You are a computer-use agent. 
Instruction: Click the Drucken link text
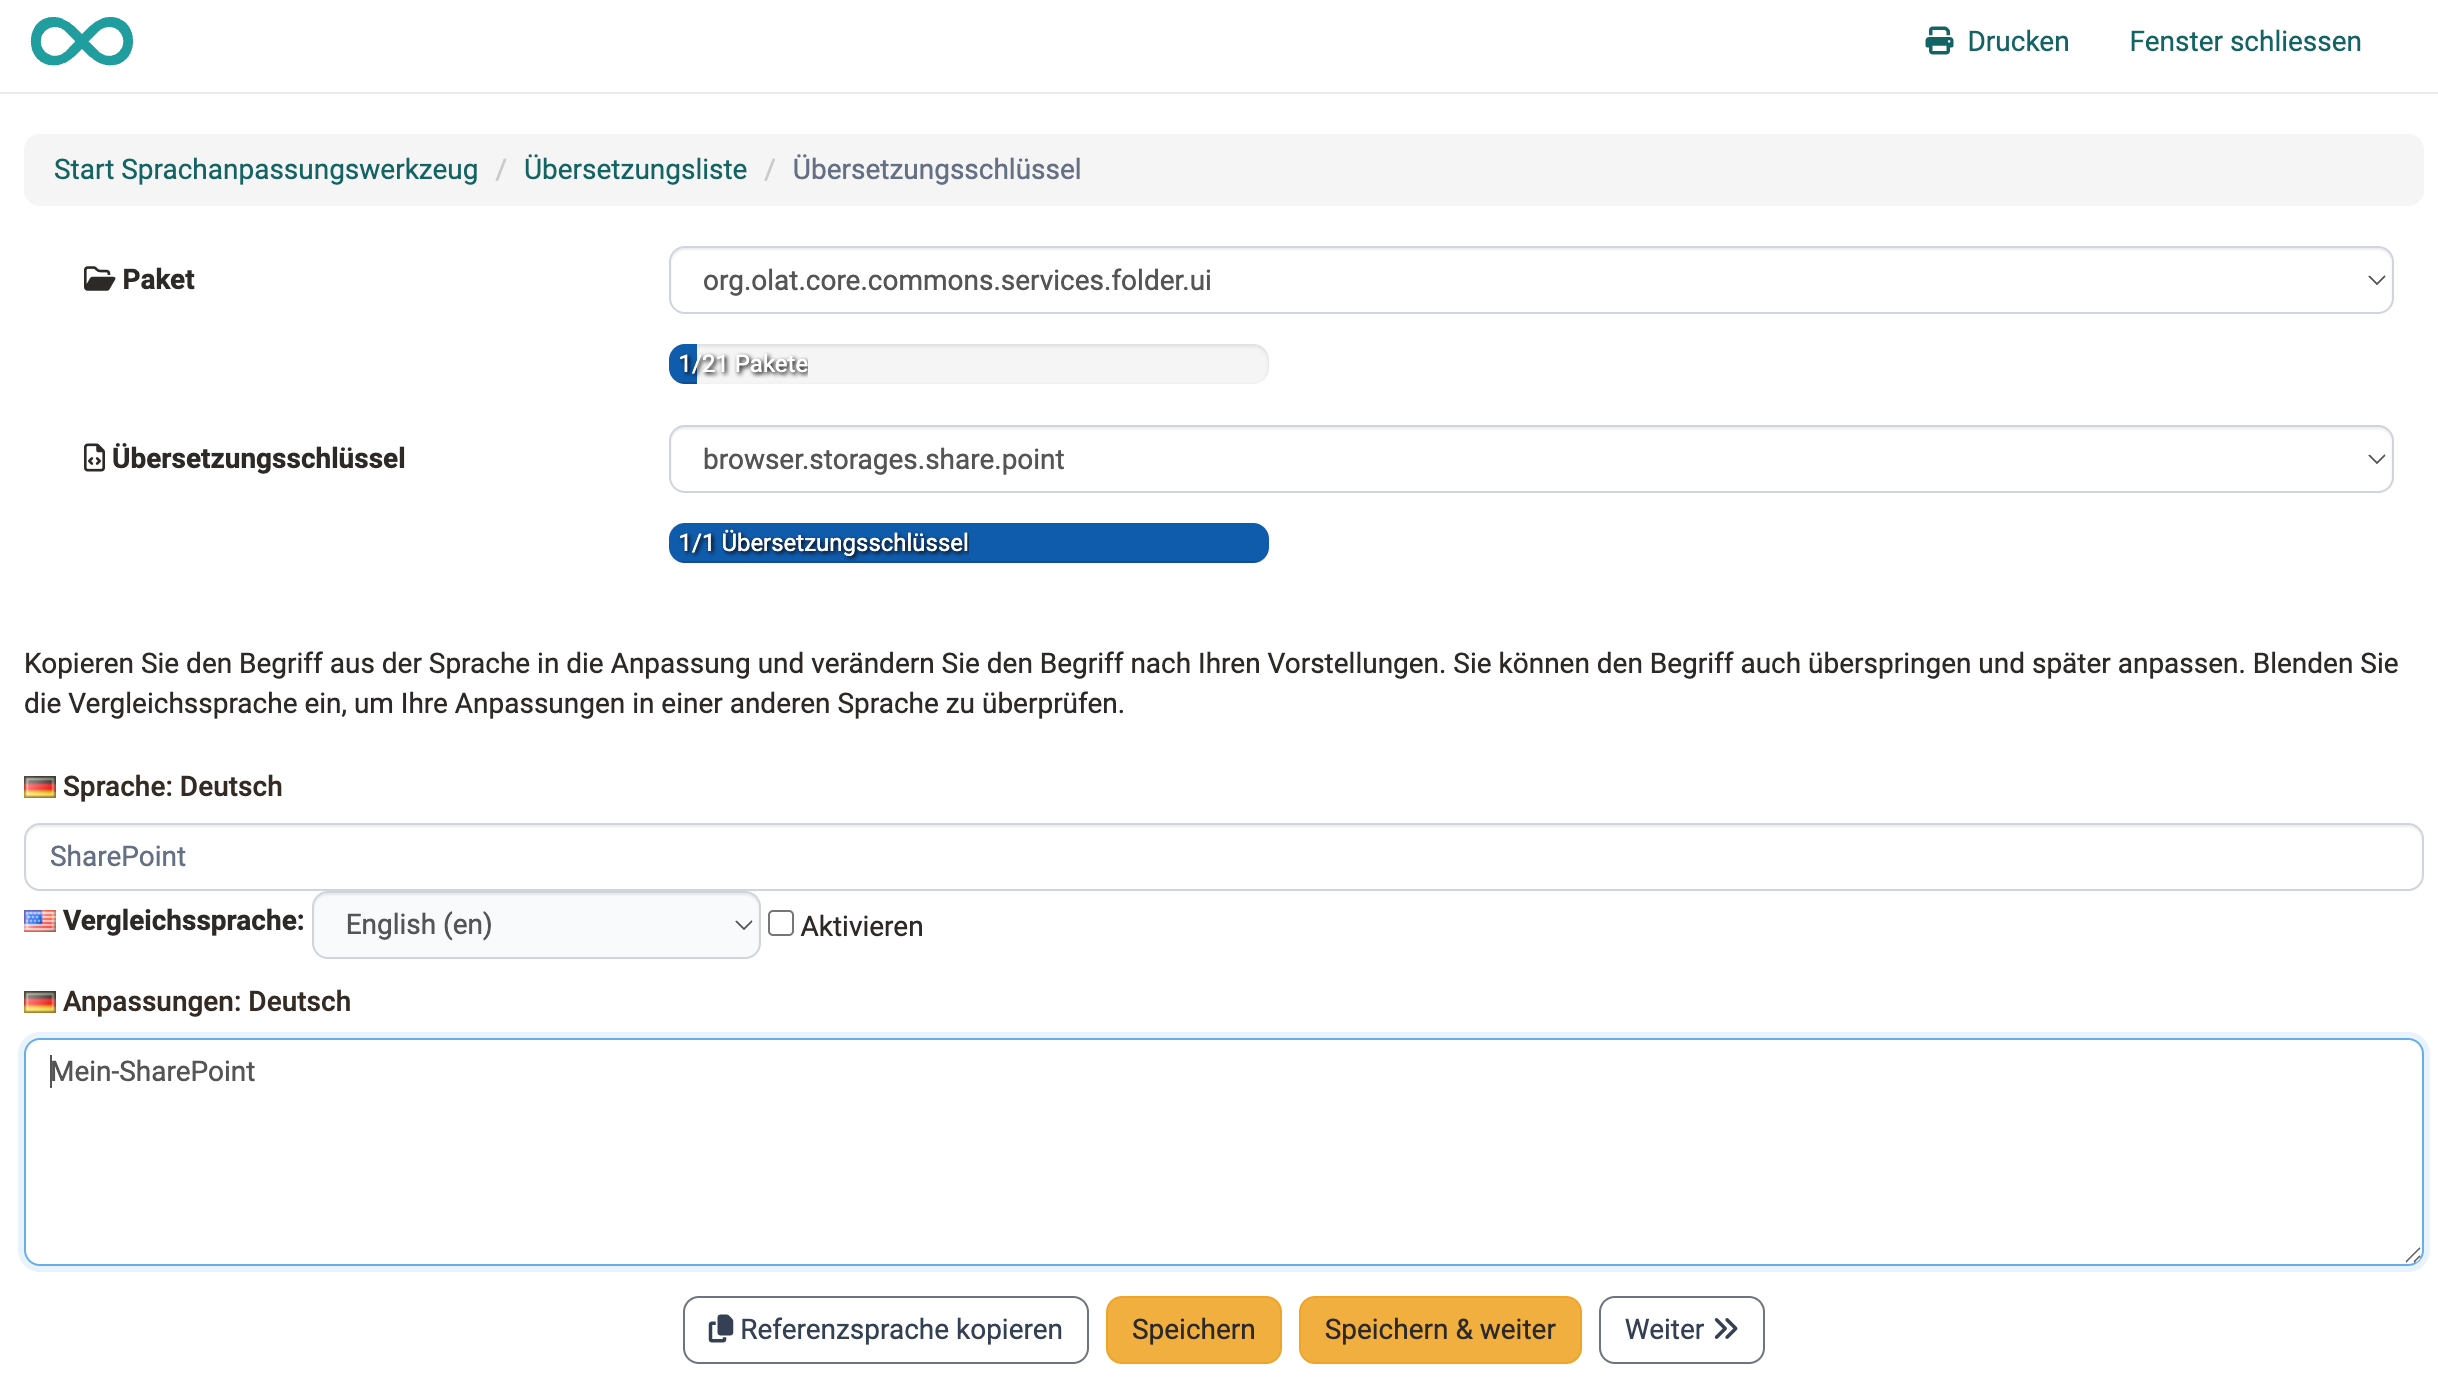(x=2018, y=41)
